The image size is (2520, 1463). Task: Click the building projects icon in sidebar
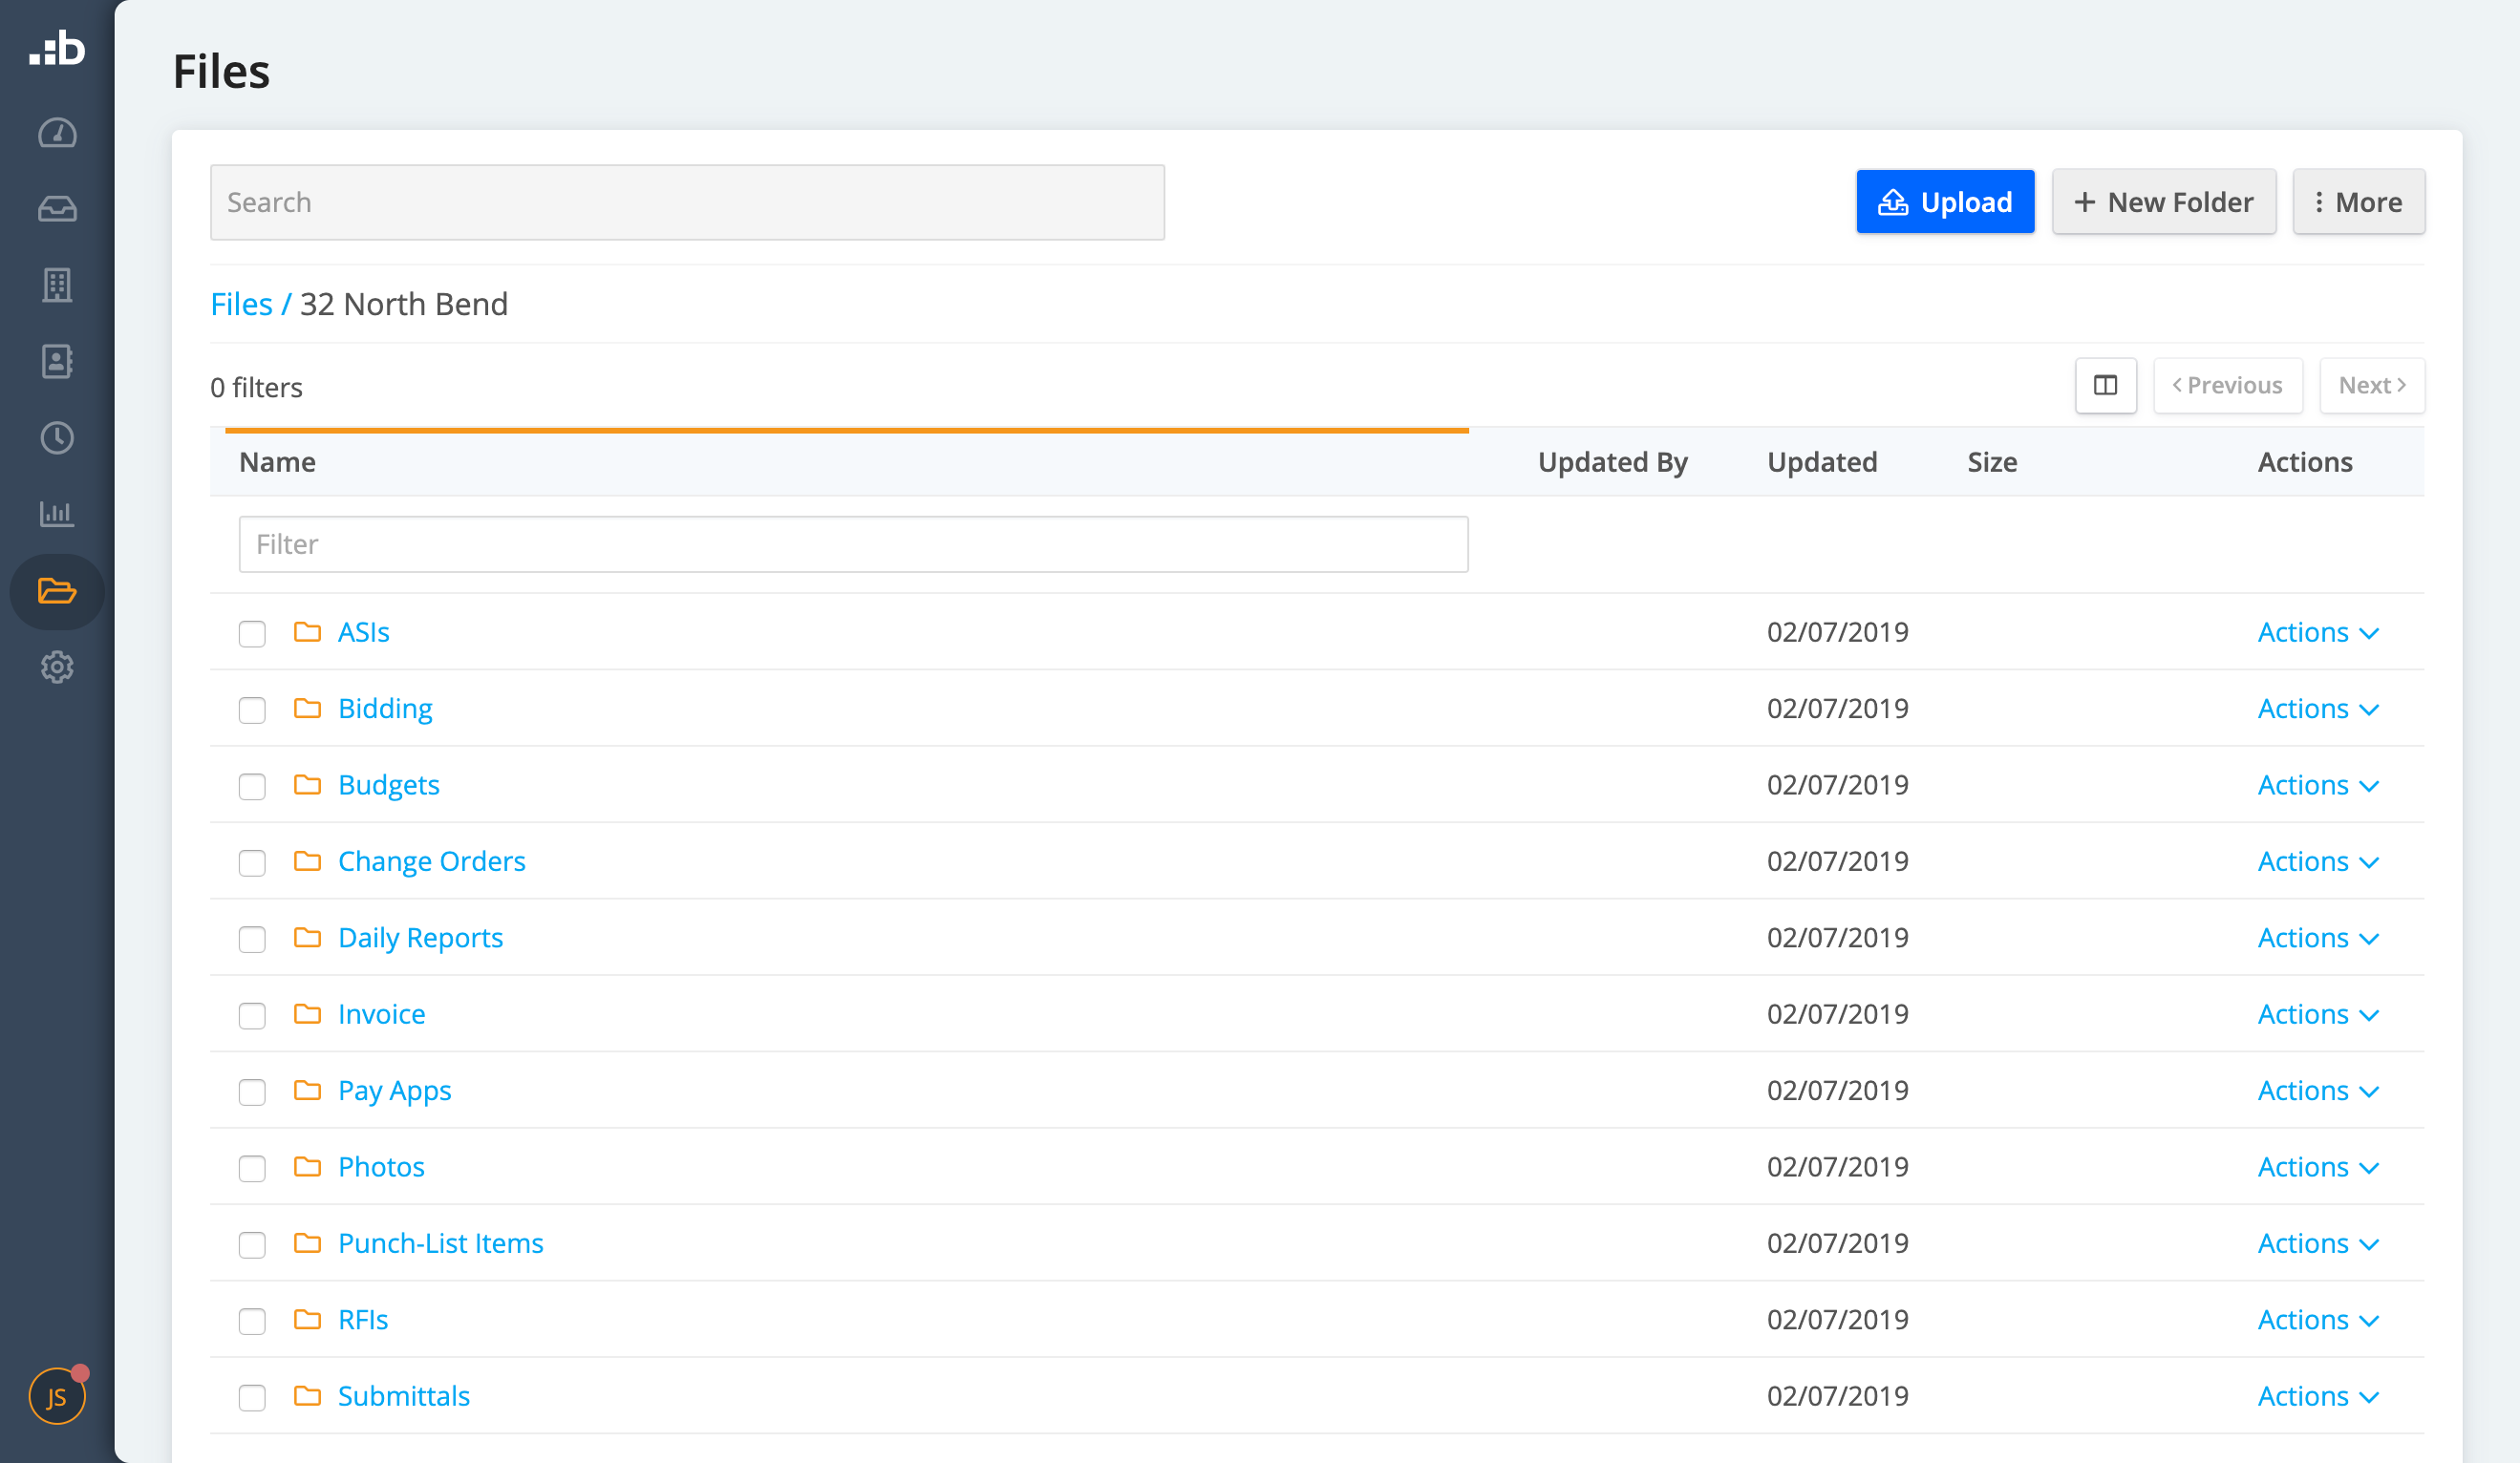57,286
